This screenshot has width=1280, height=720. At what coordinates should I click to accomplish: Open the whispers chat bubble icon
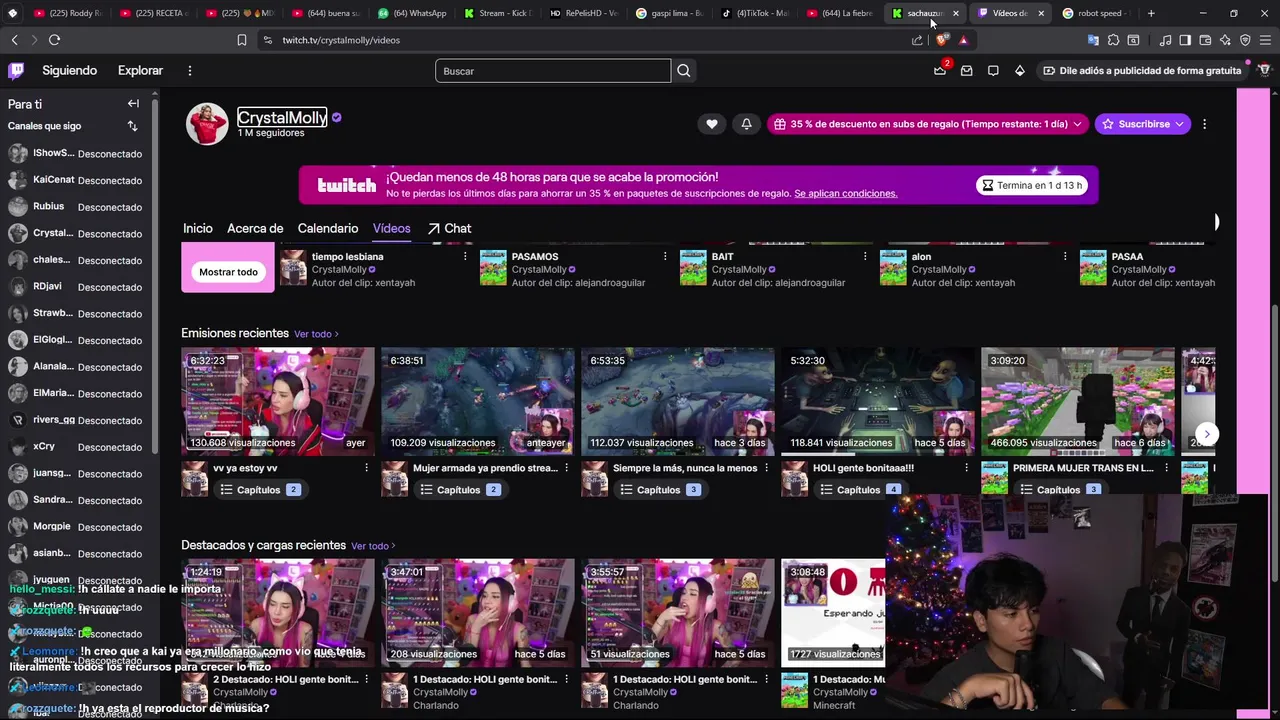tap(993, 70)
